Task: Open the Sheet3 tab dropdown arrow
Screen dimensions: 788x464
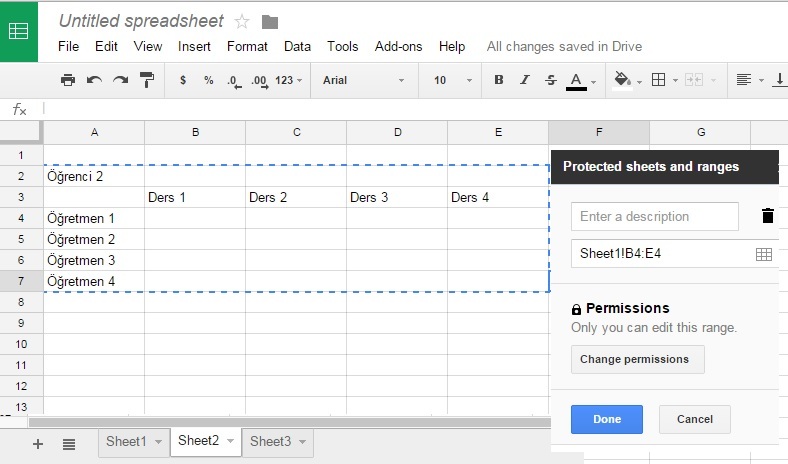Action: (x=303, y=442)
